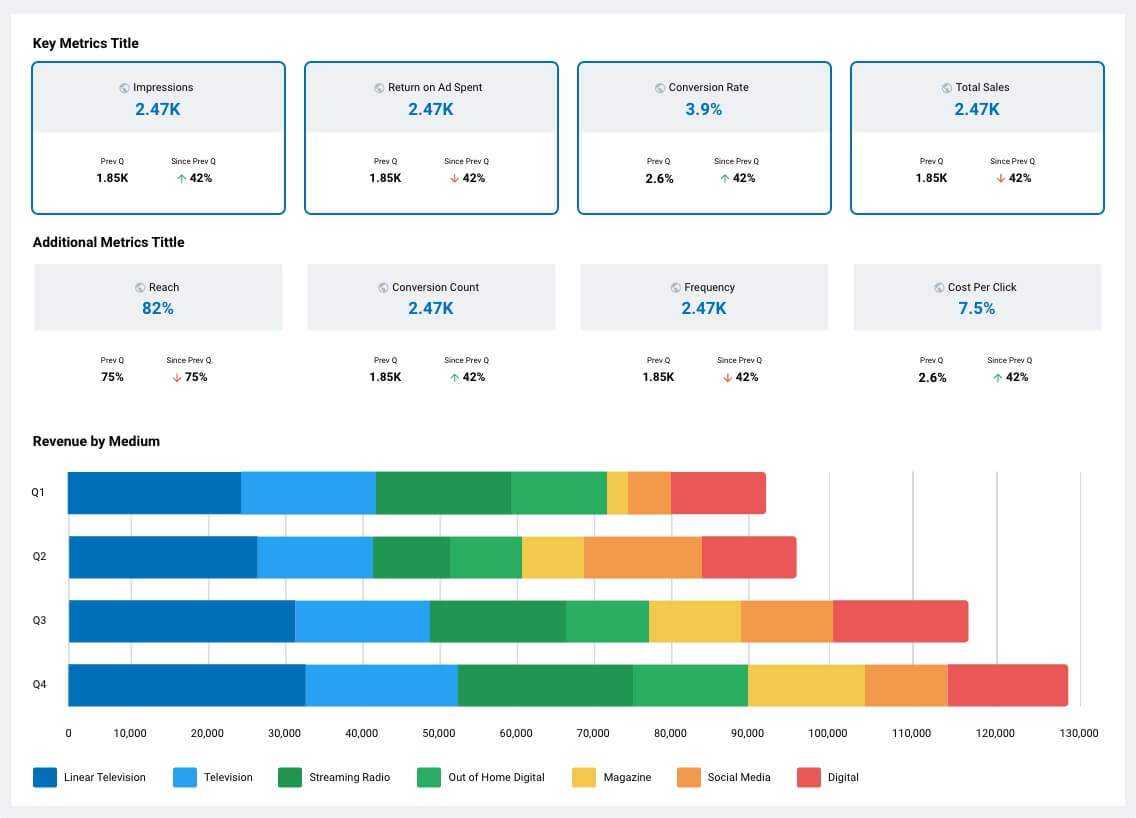Viewport: 1136px width, 818px height.
Task: Click Streaming Radio legend label
Action: coord(349,777)
